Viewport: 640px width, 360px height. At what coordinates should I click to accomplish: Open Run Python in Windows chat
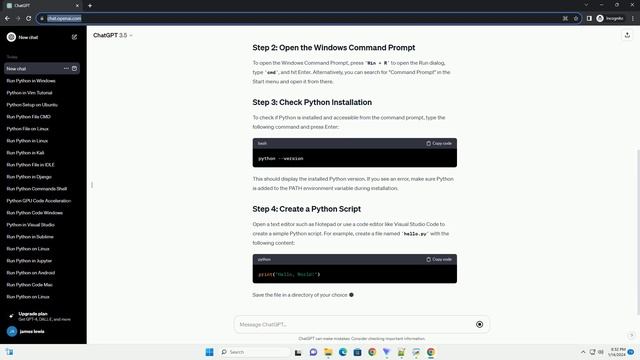pos(31,81)
